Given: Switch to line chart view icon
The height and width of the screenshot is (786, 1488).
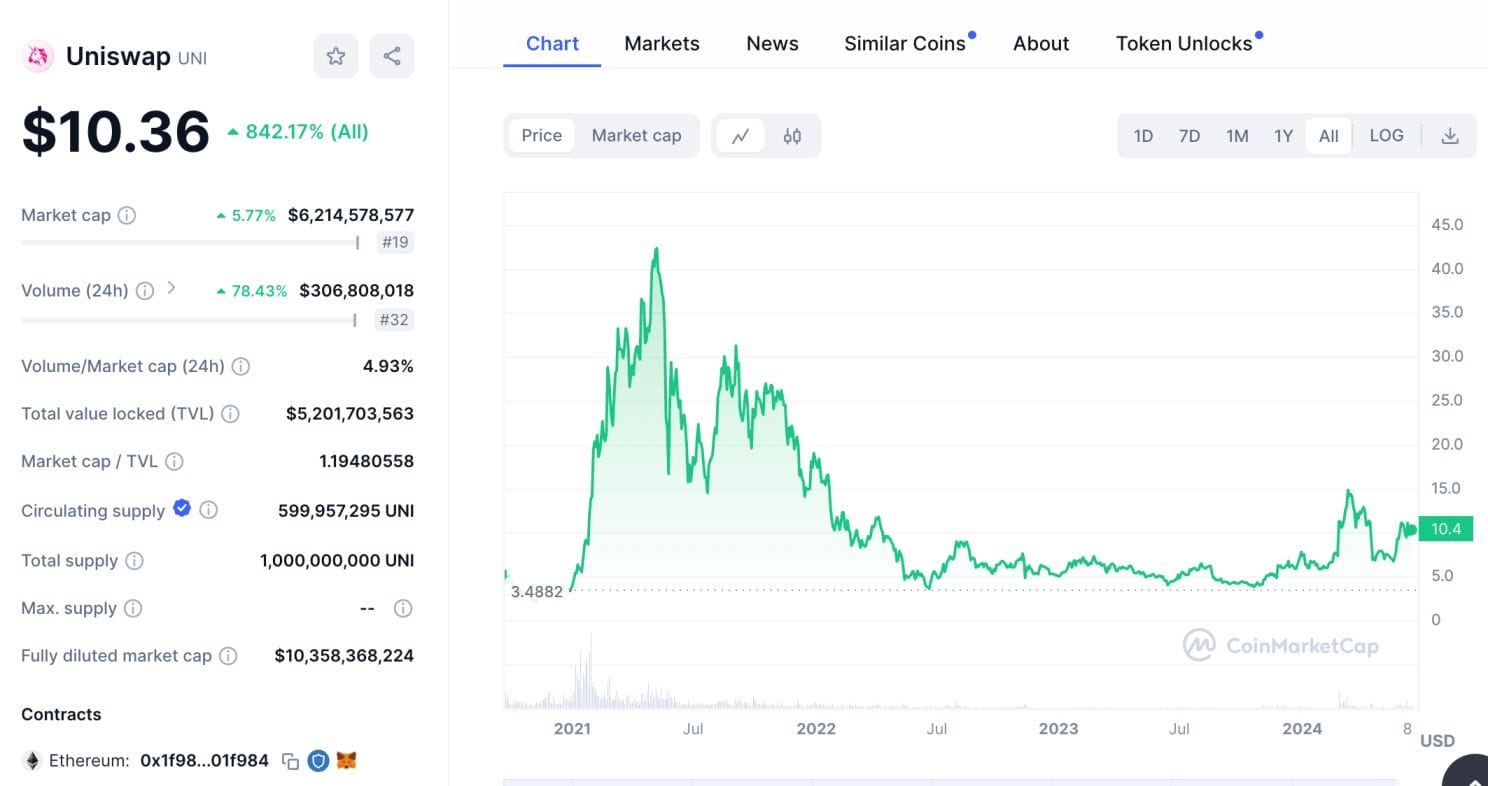Looking at the screenshot, I should [740, 136].
